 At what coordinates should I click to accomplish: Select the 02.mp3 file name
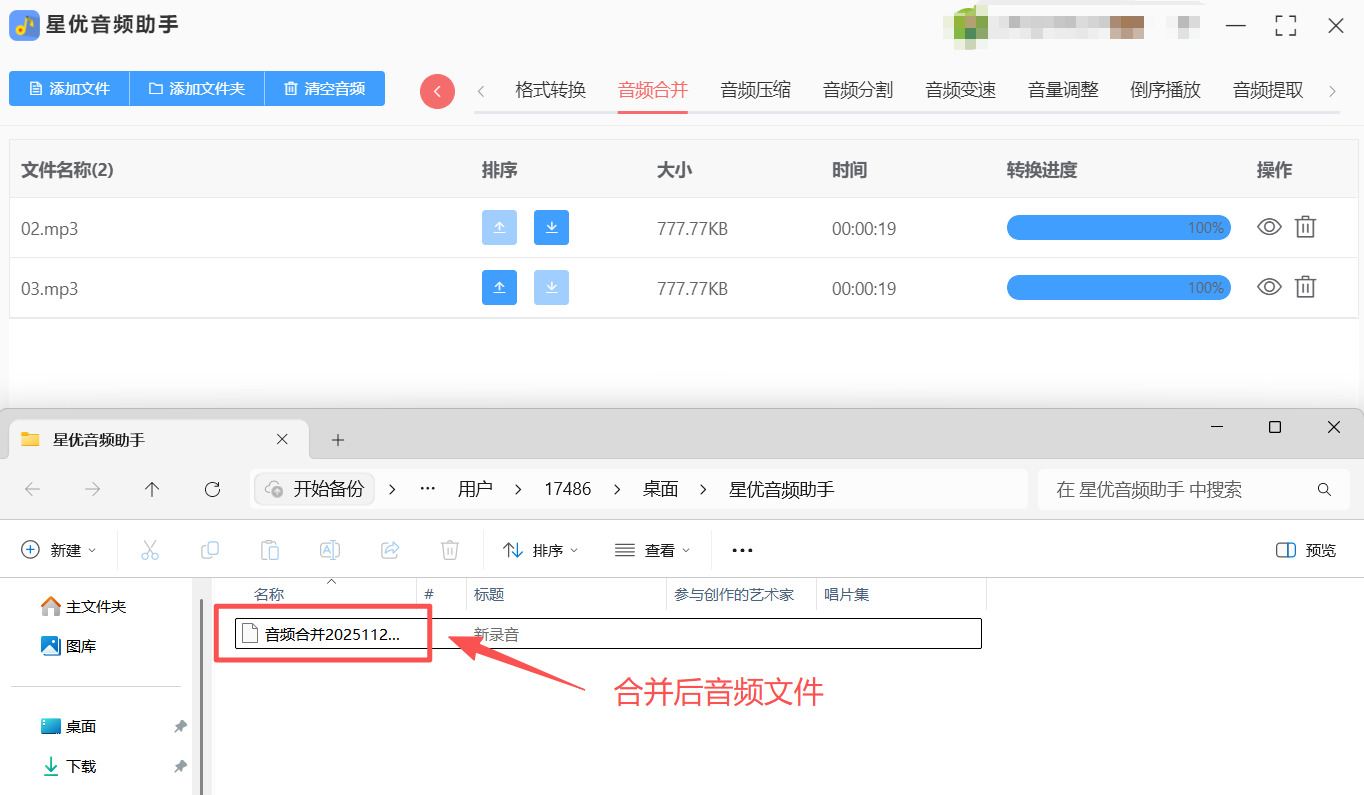[x=50, y=229]
